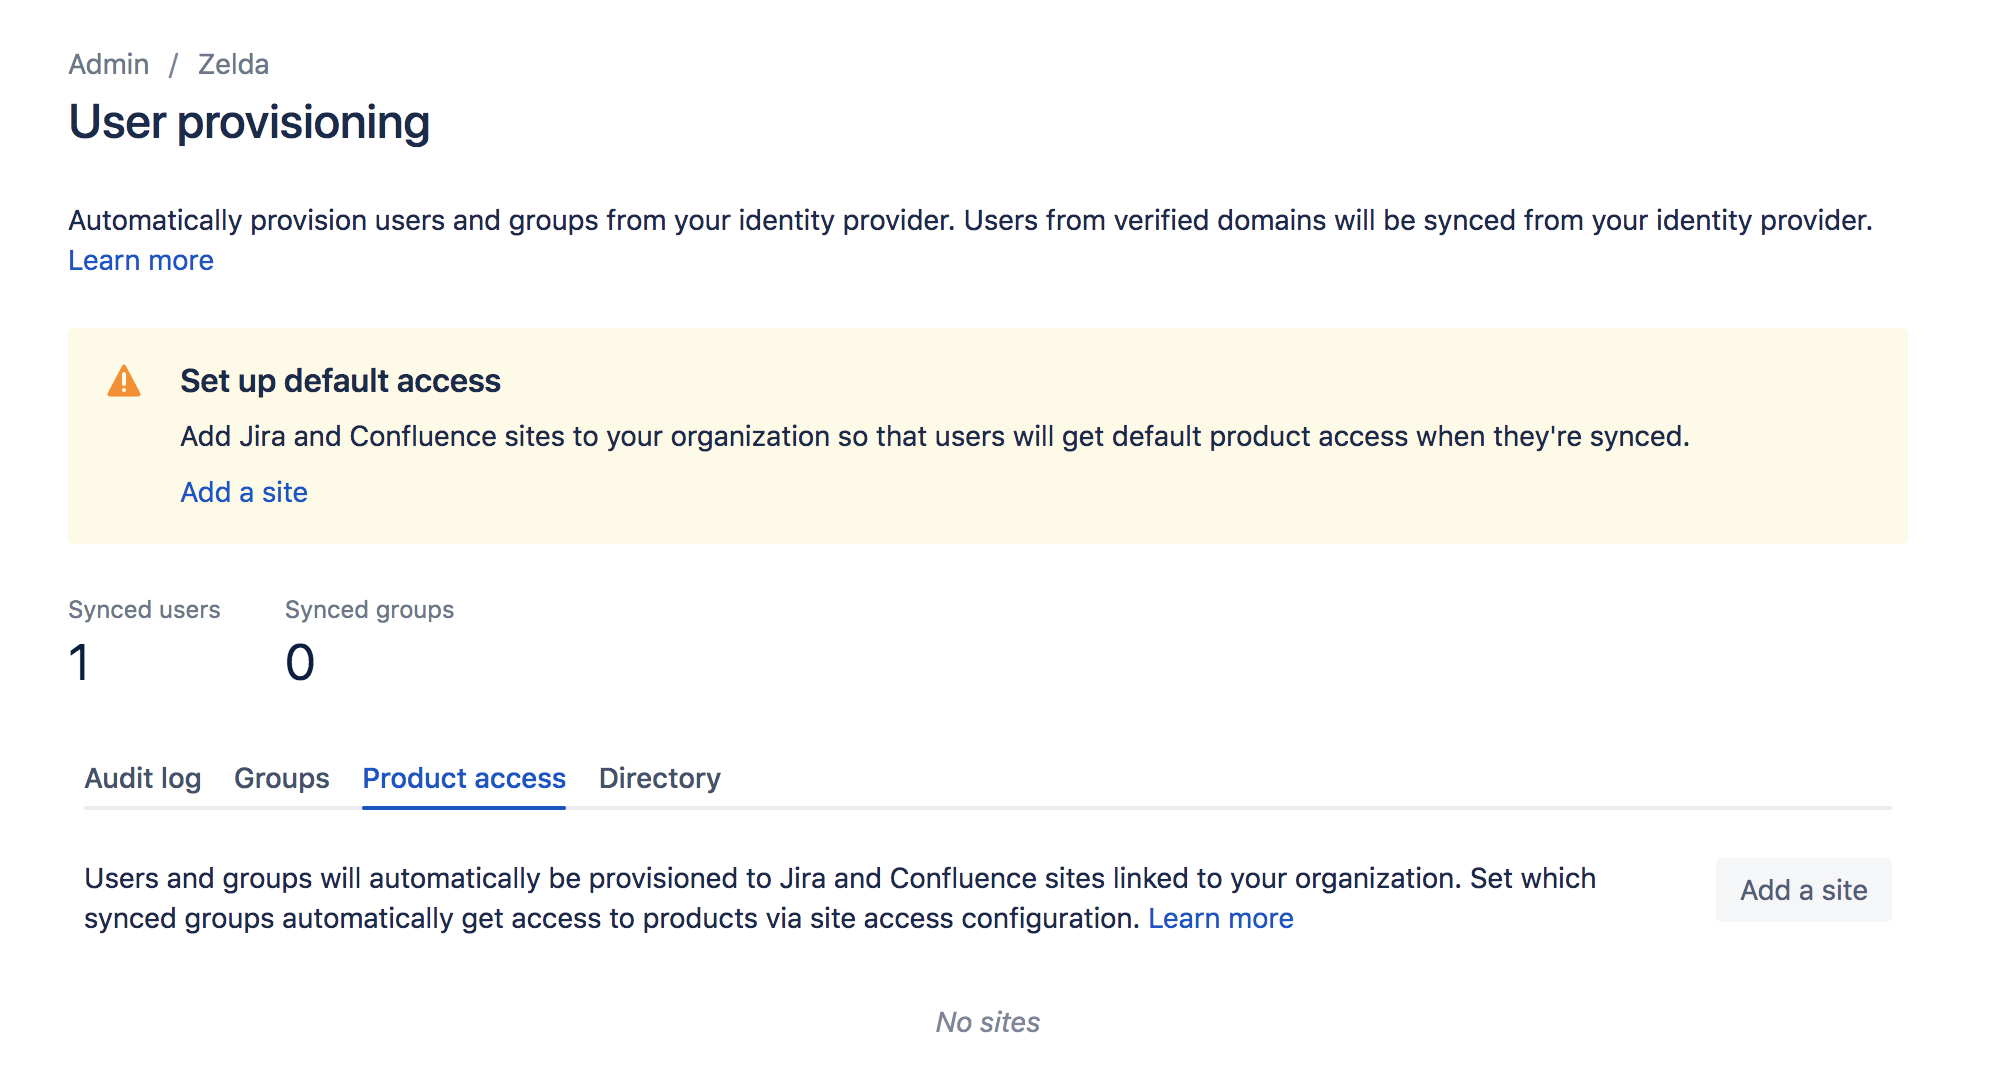Click the orange warning triangle icon

pyautogui.click(x=124, y=382)
